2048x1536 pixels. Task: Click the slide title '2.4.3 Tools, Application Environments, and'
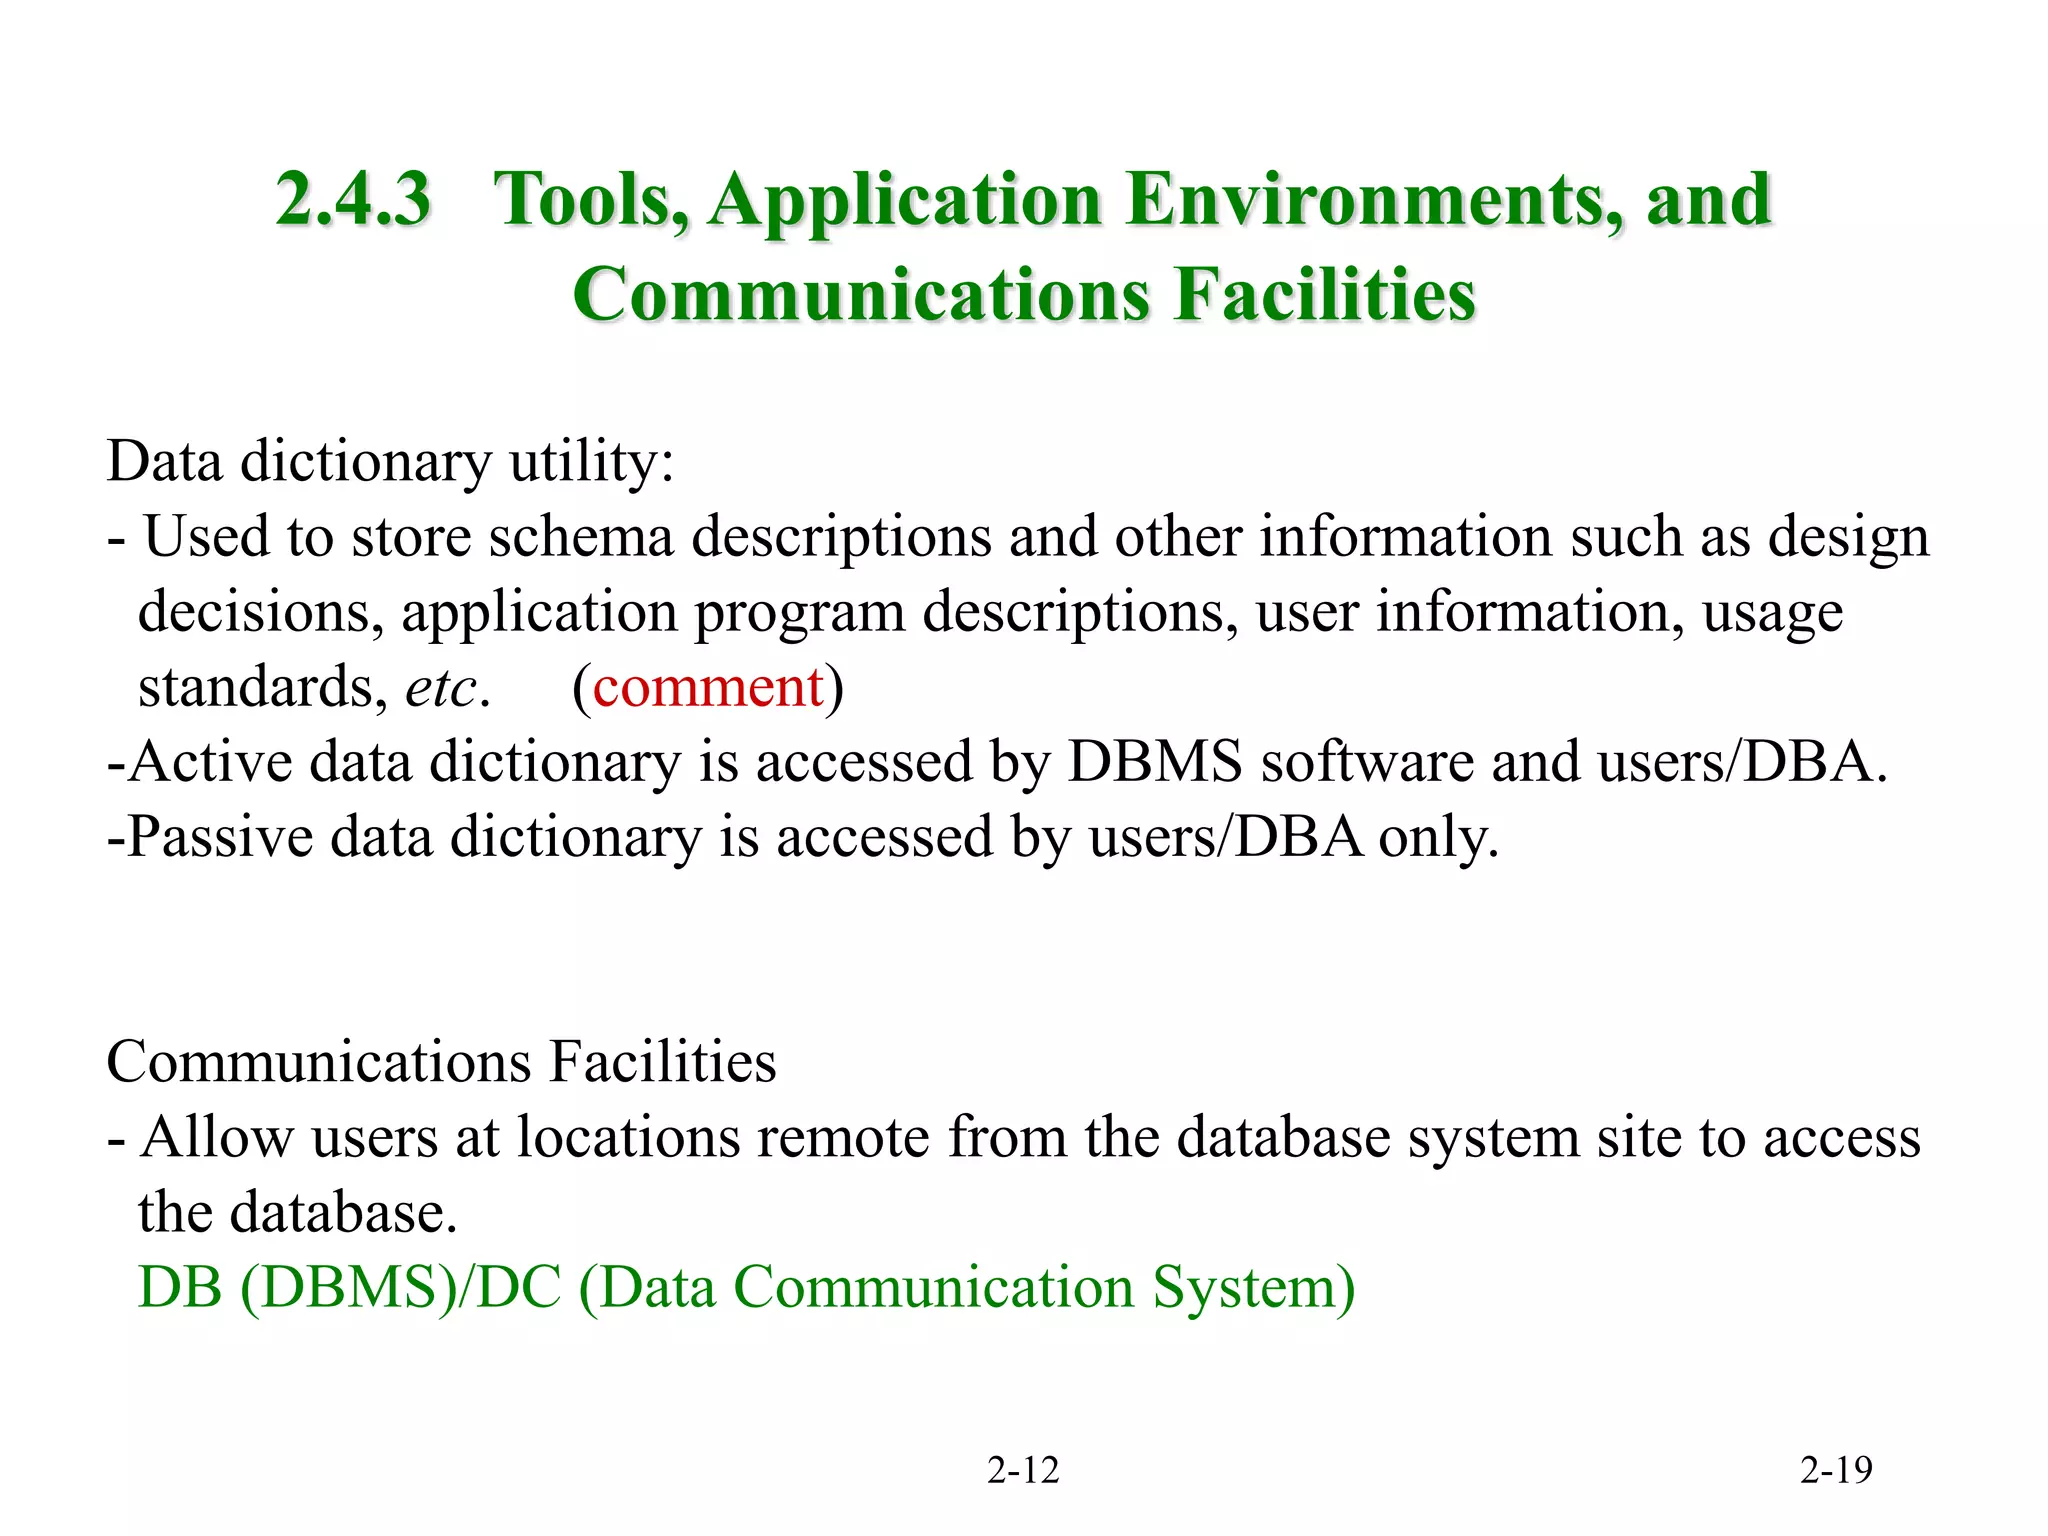pos(1024,199)
